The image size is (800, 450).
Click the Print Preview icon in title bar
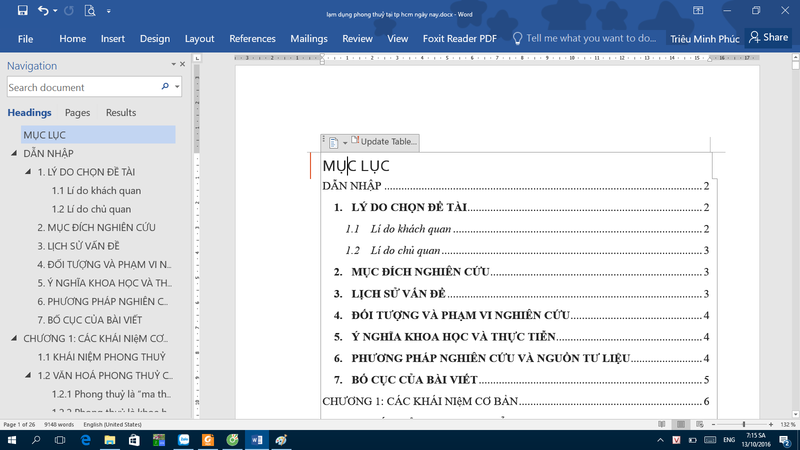tap(90, 11)
